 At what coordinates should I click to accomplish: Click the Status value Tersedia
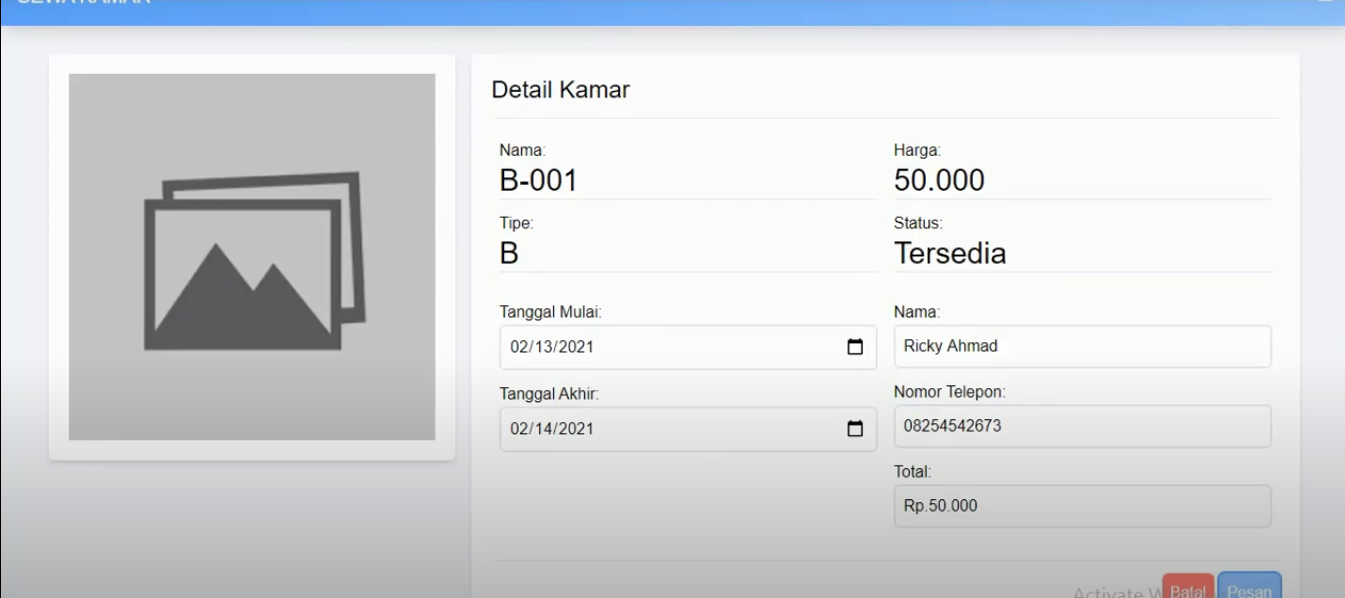point(949,253)
